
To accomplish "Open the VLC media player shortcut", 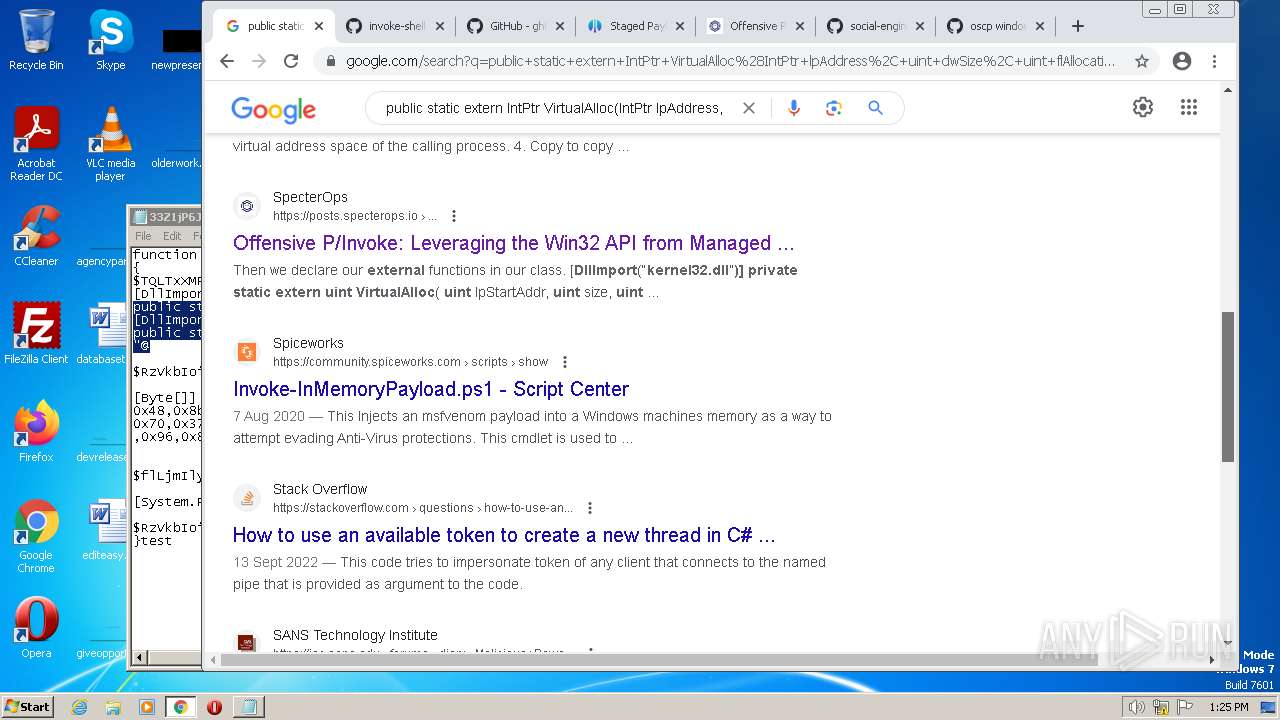I will (110, 145).
